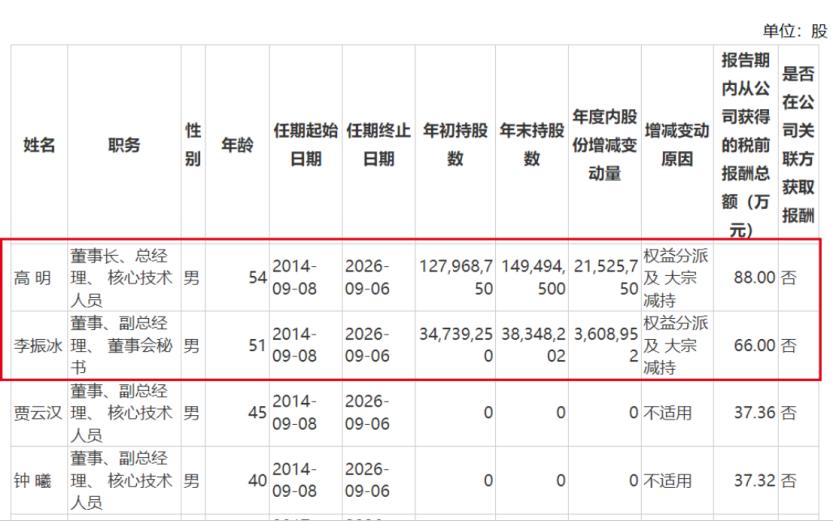Click the 38,348,202 year-end shares cell
The image size is (833, 521).
click(x=532, y=346)
